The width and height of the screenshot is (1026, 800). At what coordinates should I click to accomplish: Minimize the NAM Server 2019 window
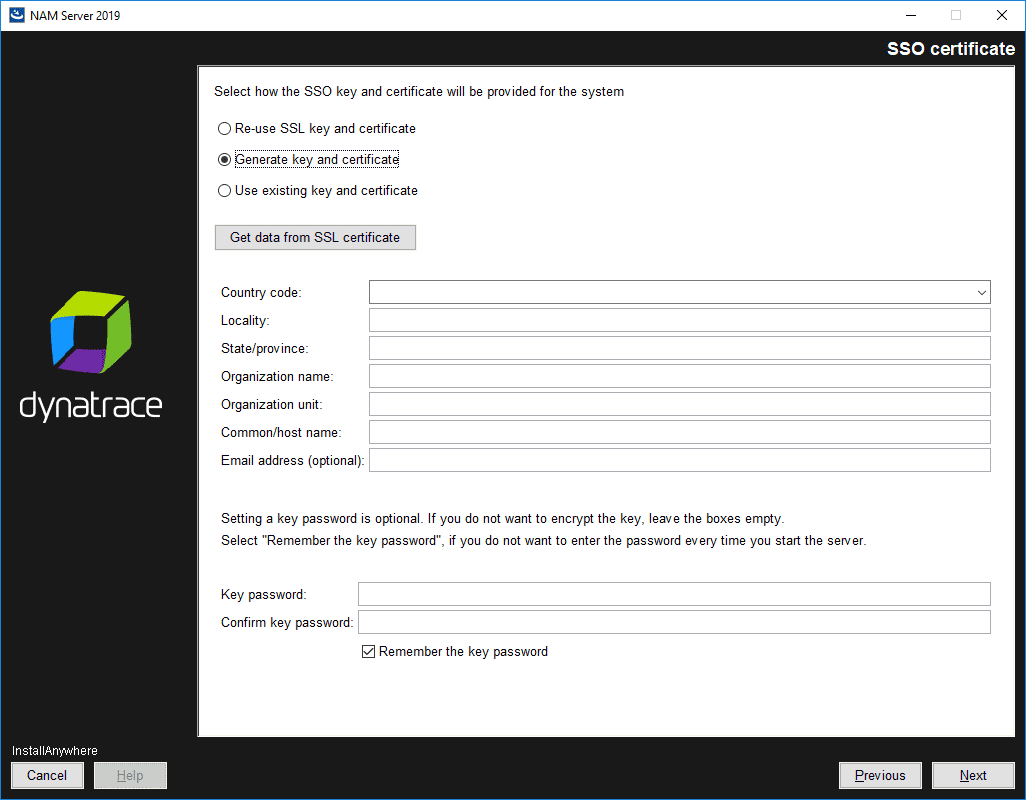point(911,15)
